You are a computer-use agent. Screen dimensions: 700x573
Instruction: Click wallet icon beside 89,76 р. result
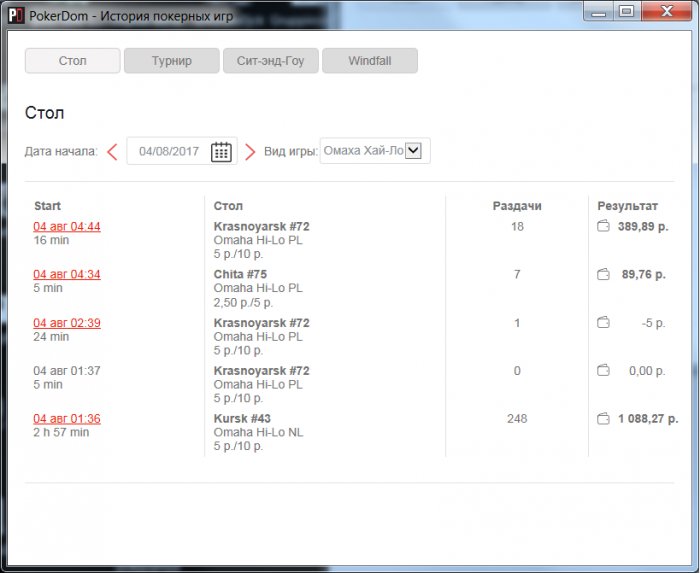603,274
